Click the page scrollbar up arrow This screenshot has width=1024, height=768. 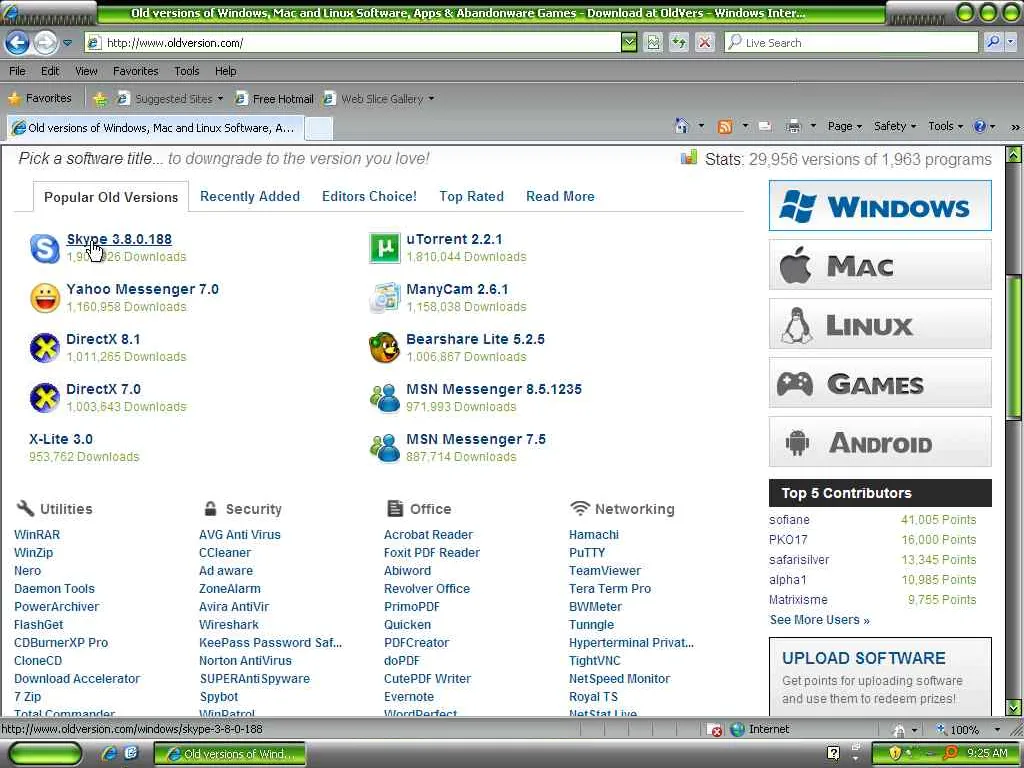coord(1014,155)
